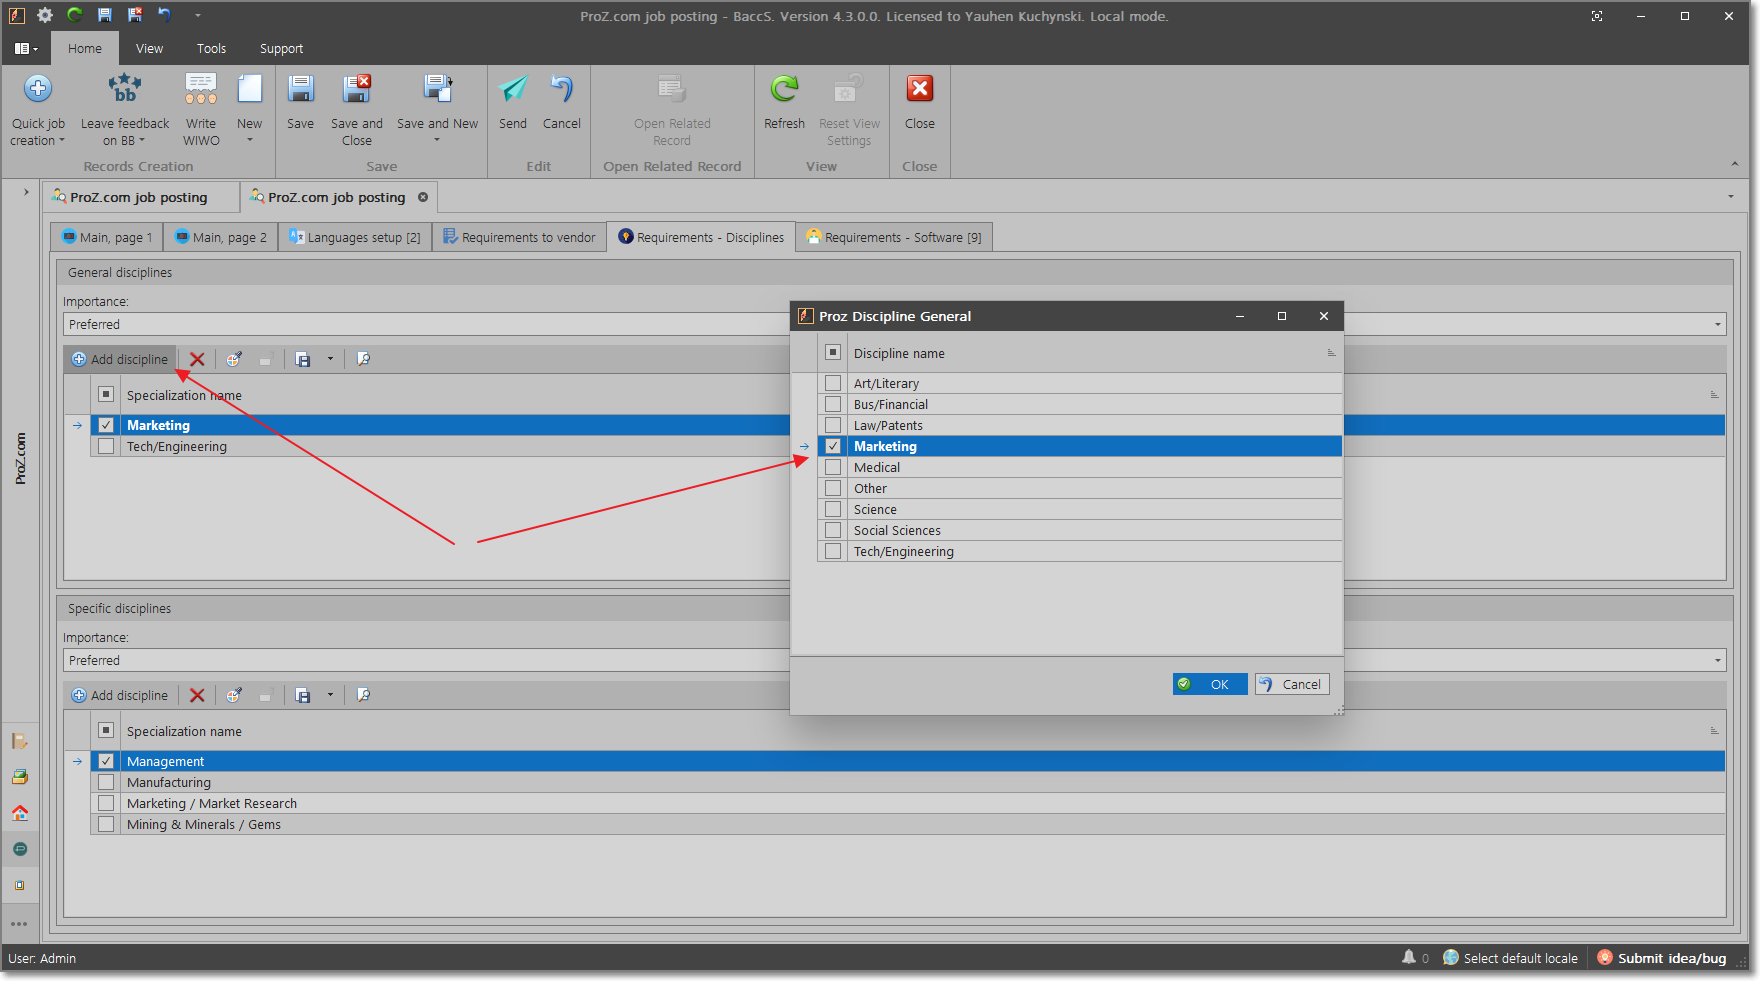The height and width of the screenshot is (981, 1760).
Task: Uncheck the Marketing checkbox in dialog
Action: tap(833, 446)
